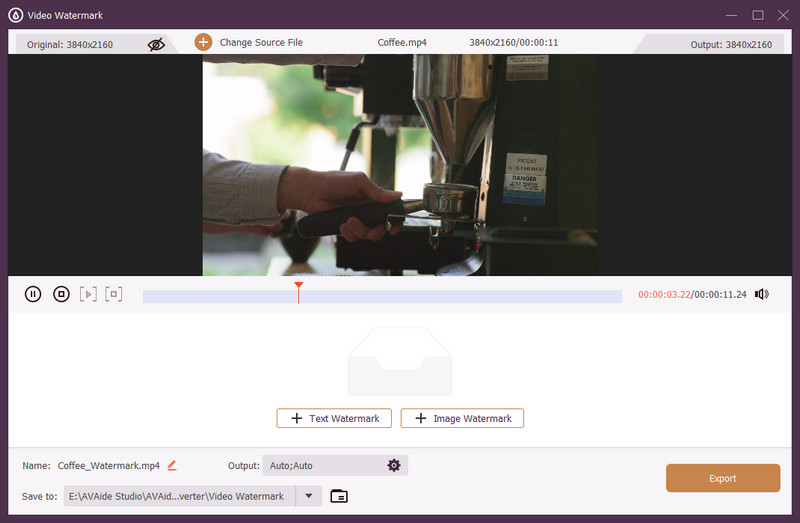Open the save folder browse icon
This screenshot has width=800, height=523.
(x=339, y=496)
